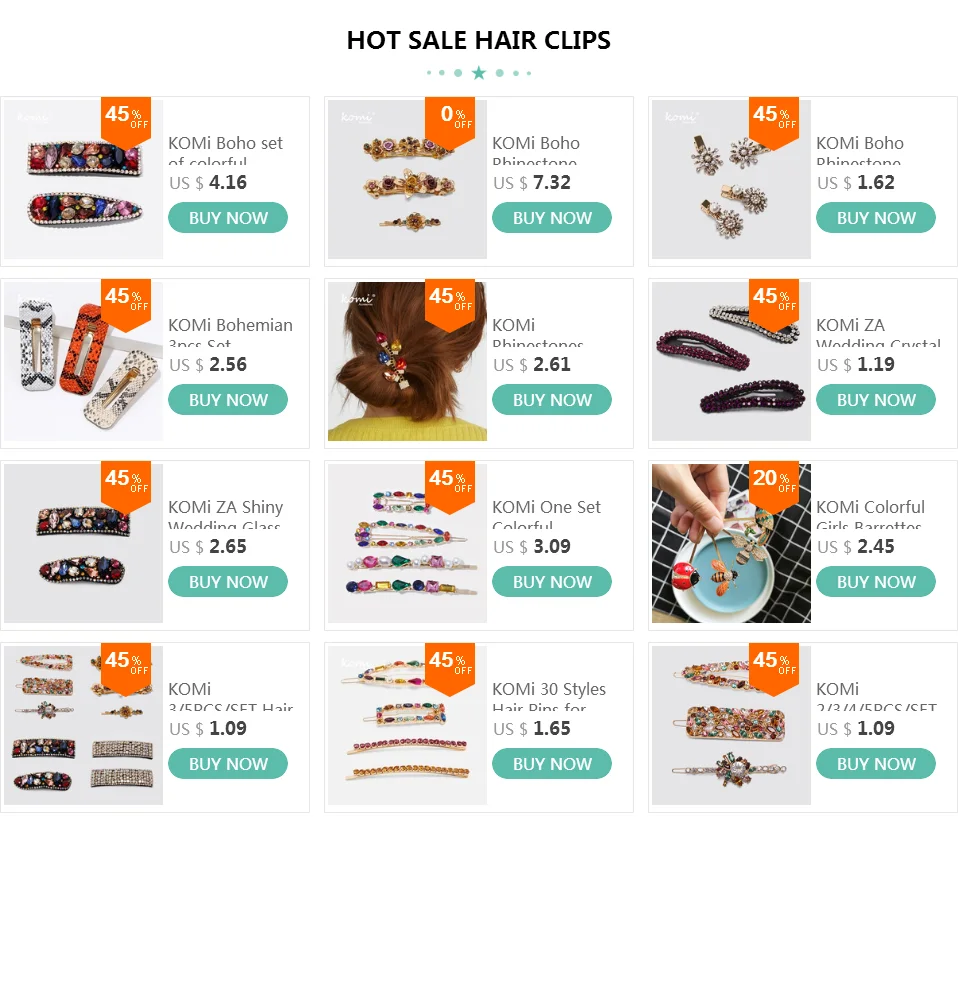Open the KOMi 30 Styles Hair Pins link
The image size is (958, 995).
click(549, 698)
